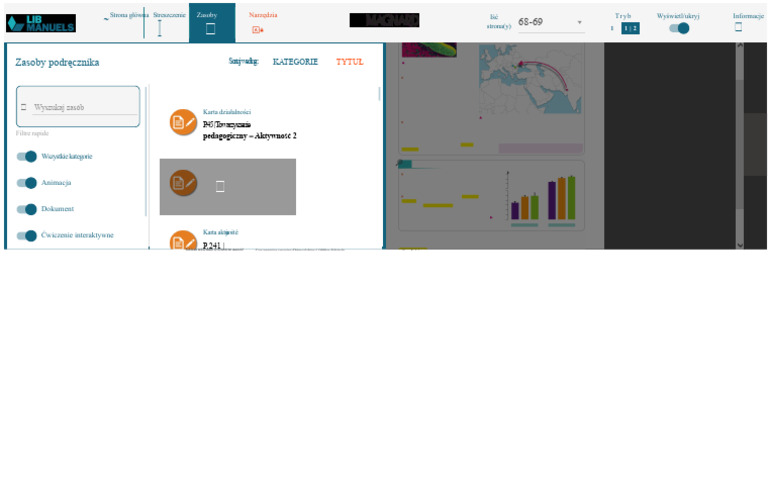Viewport: 768px width, 484px height.
Task: Click the orange icon for the P.241 resource
Action: (183, 240)
